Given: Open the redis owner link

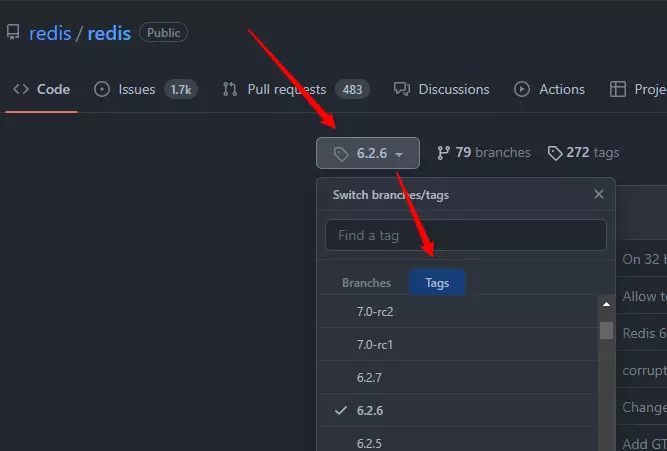Looking at the screenshot, I should click(x=49, y=33).
